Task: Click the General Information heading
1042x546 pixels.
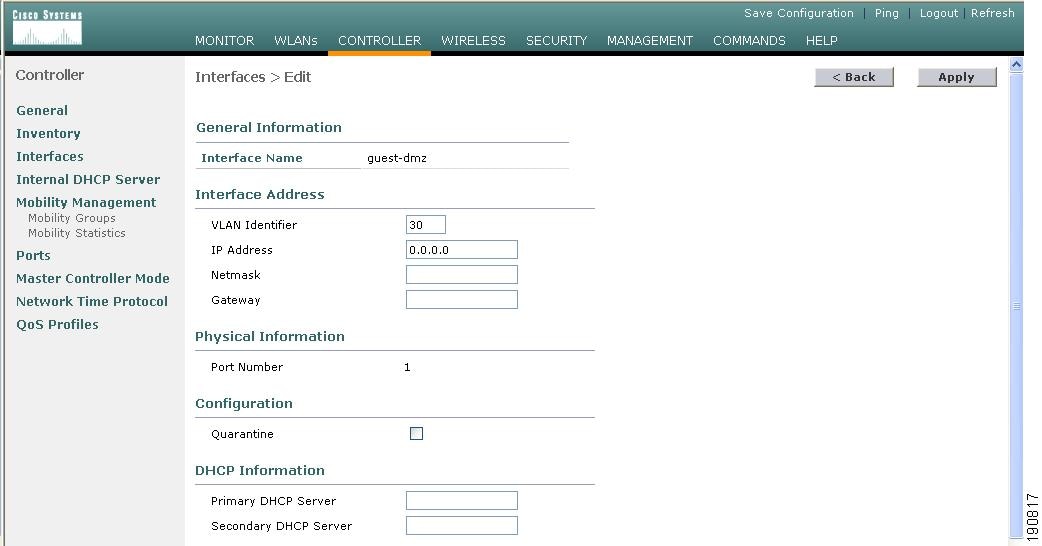Action: 269,128
